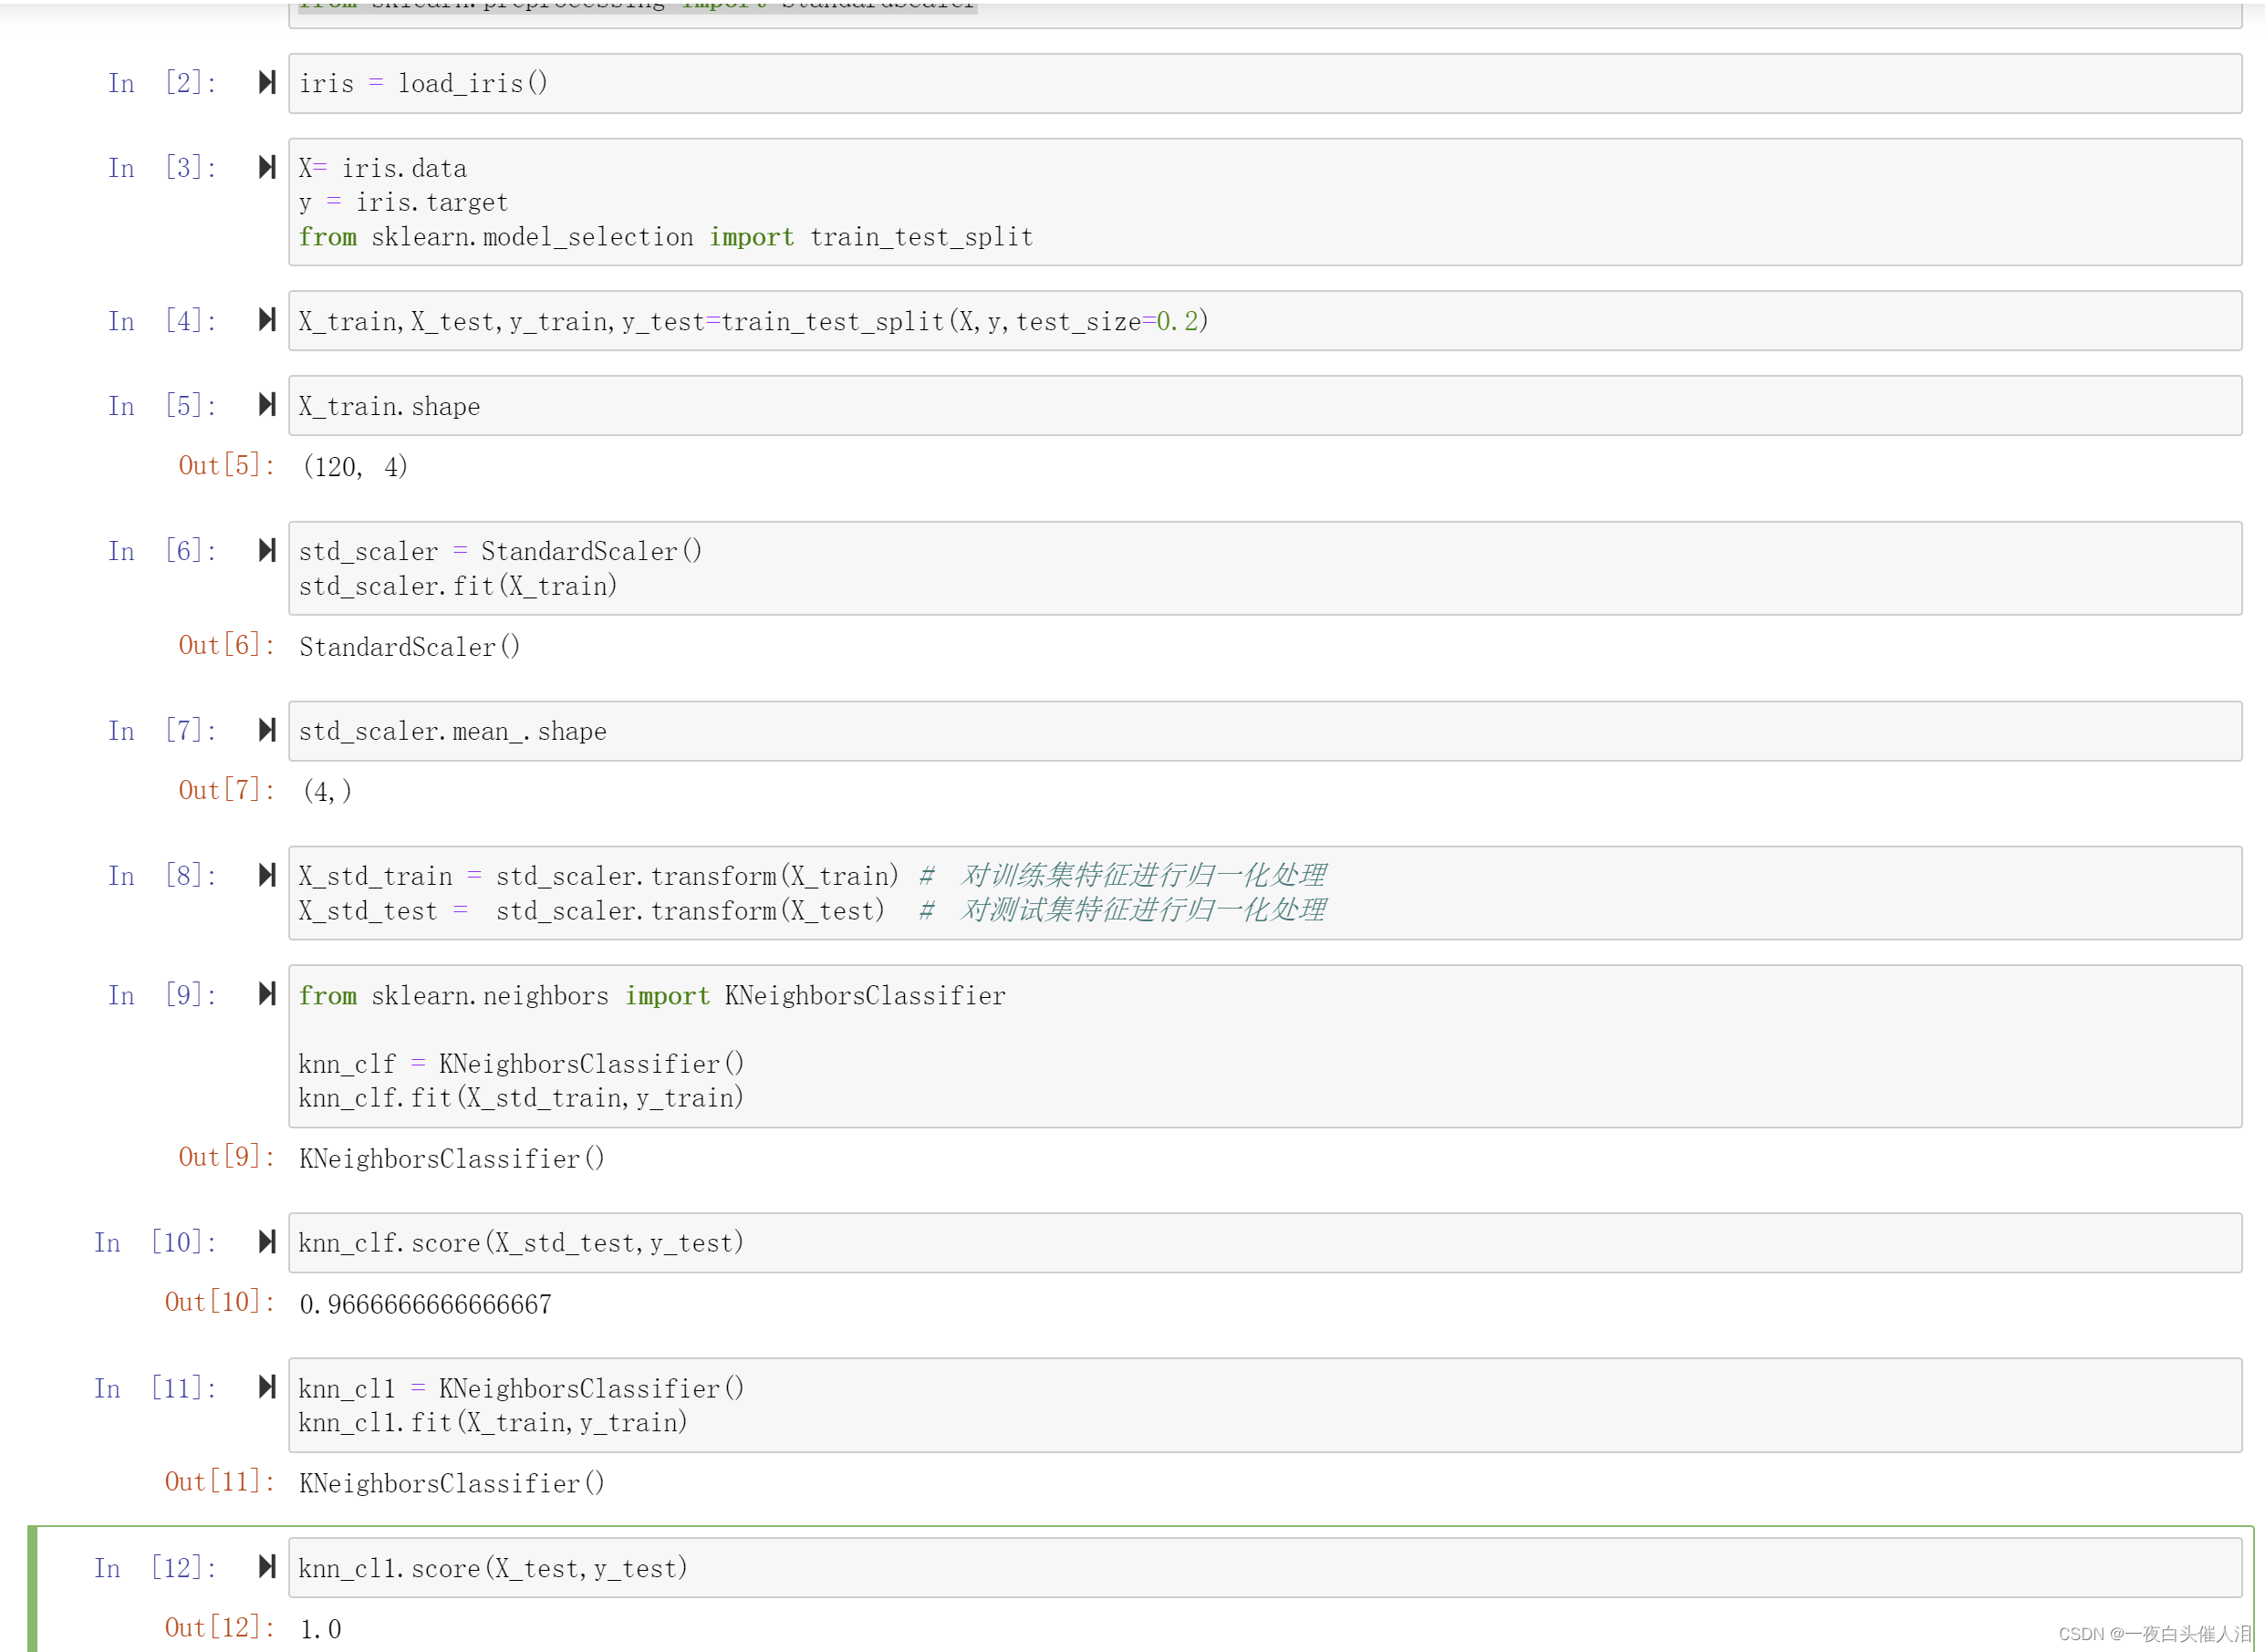This screenshot has height=1652, width=2265.
Task: Click the Out[9]: output prompt
Action: (x=227, y=1157)
